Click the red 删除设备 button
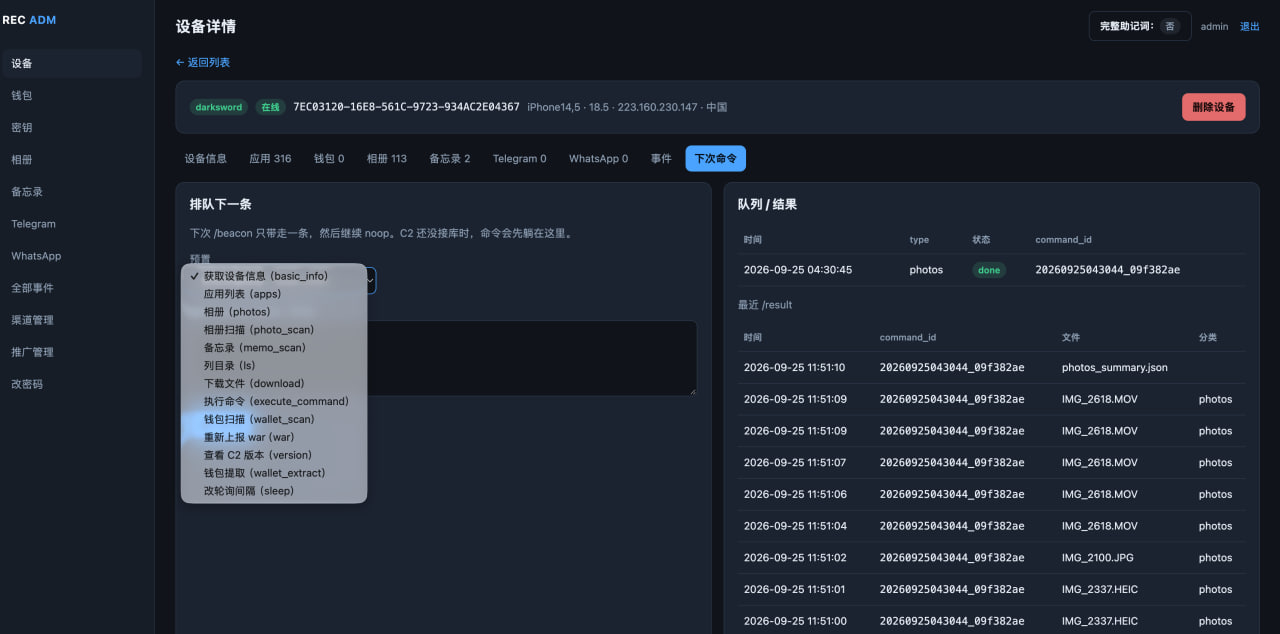1280x634 pixels. coord(1214,107)
